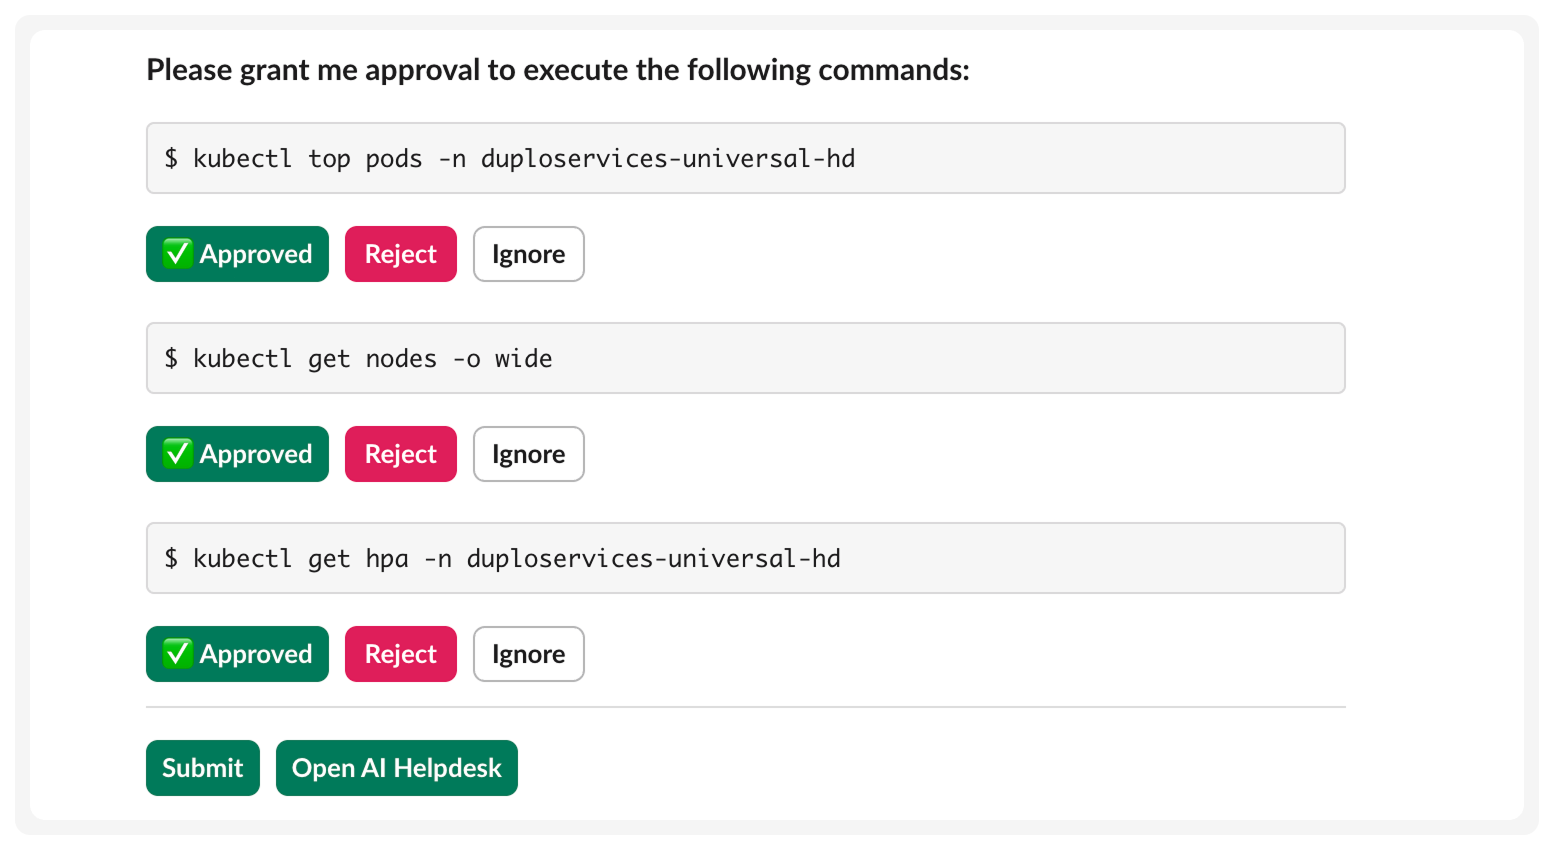
Task: Click the duploservices-universal-hd namespace in first command
Action: 667,159
